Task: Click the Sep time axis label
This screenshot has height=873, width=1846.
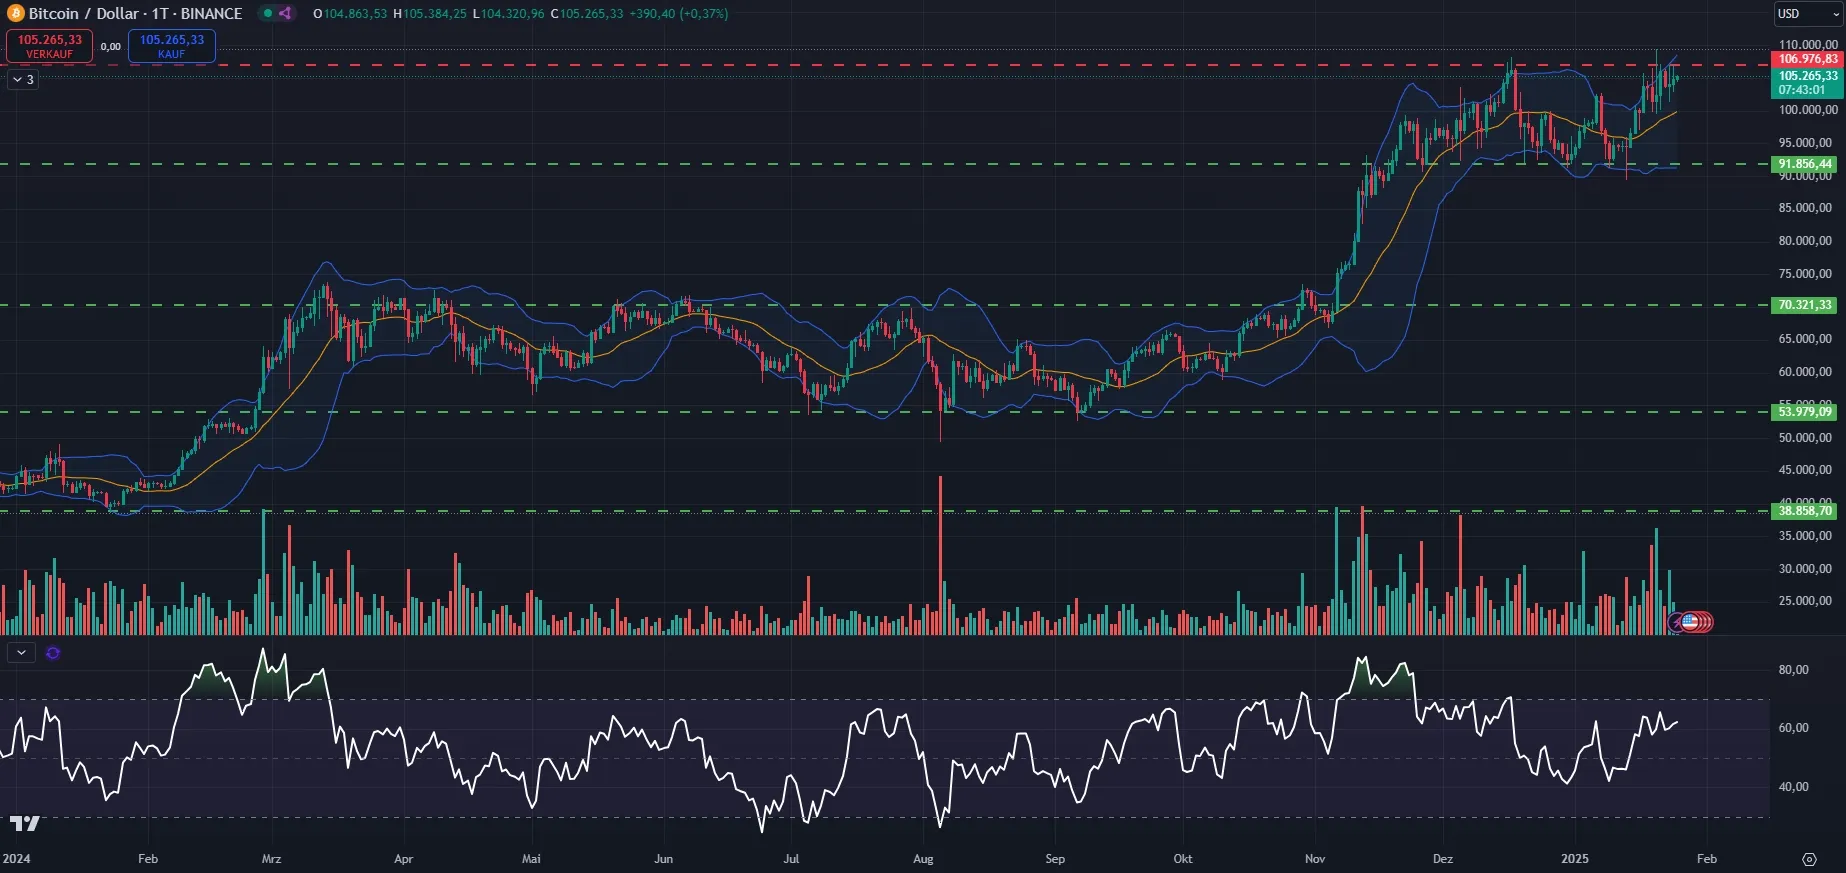Action: pos(1055,858)
